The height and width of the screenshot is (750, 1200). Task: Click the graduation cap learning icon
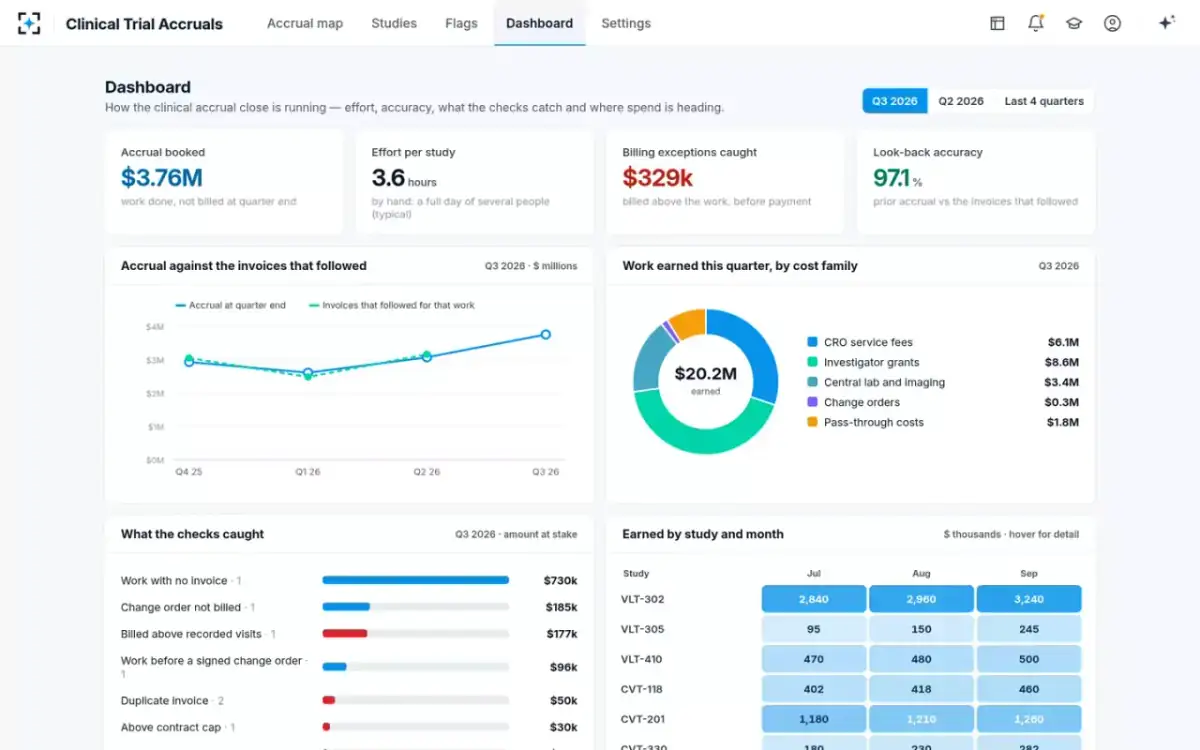coord(1074,23)
